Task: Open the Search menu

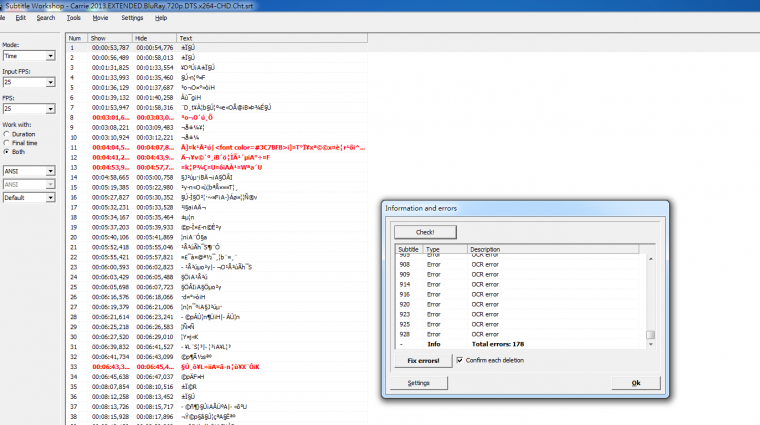Action: click(x=46, y=18)
